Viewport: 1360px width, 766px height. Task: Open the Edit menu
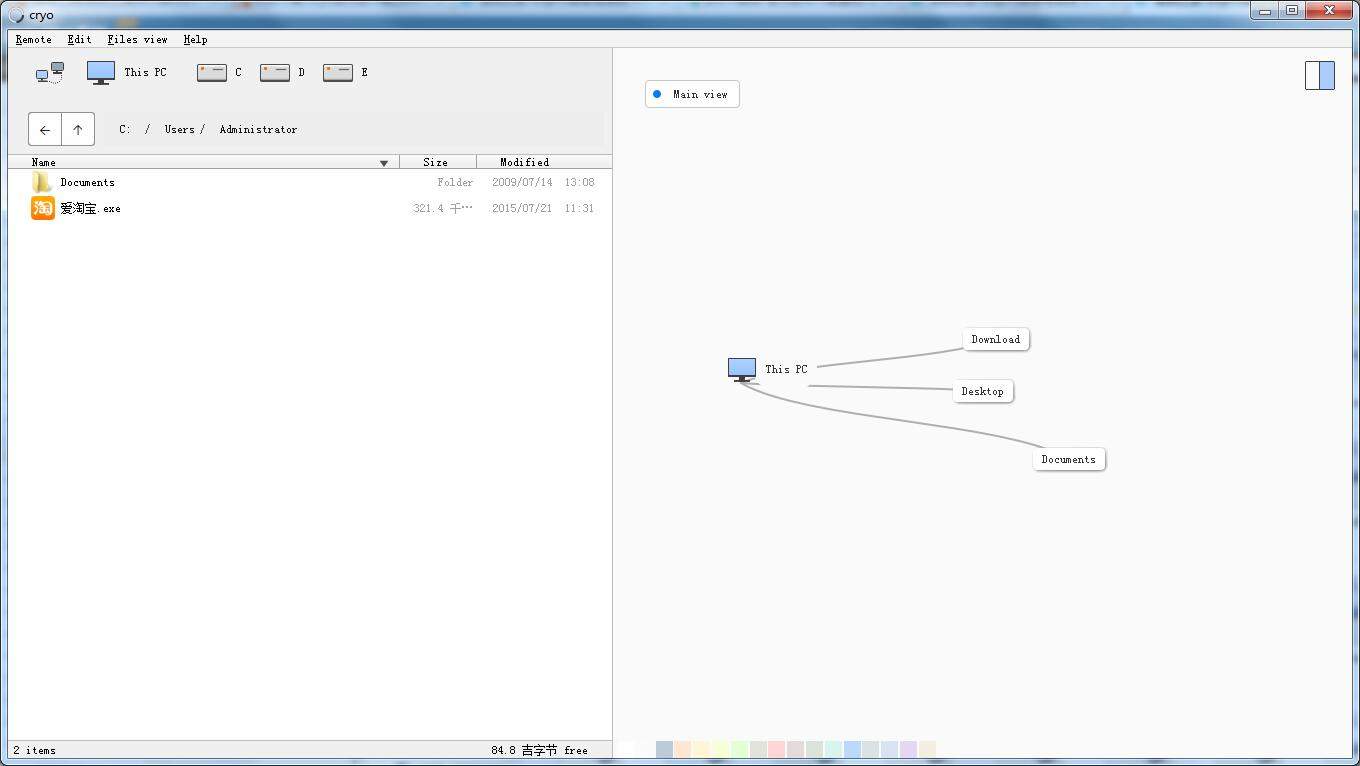pos(79,39)
